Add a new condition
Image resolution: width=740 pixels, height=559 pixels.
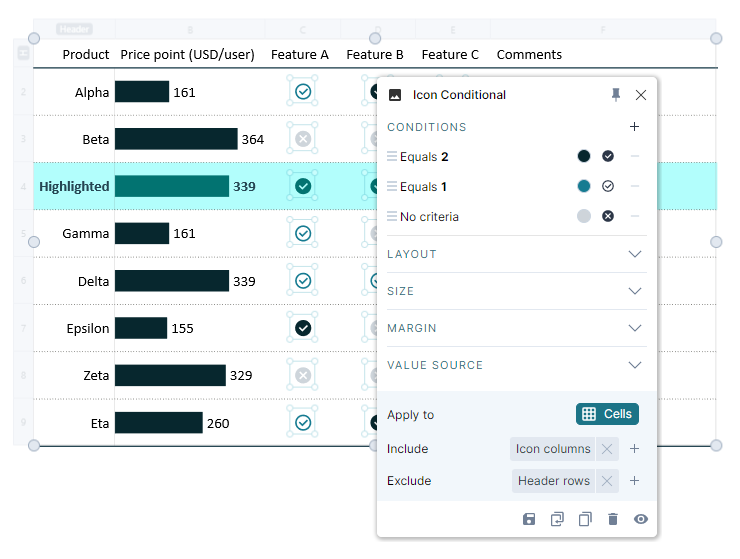point(634,127)
